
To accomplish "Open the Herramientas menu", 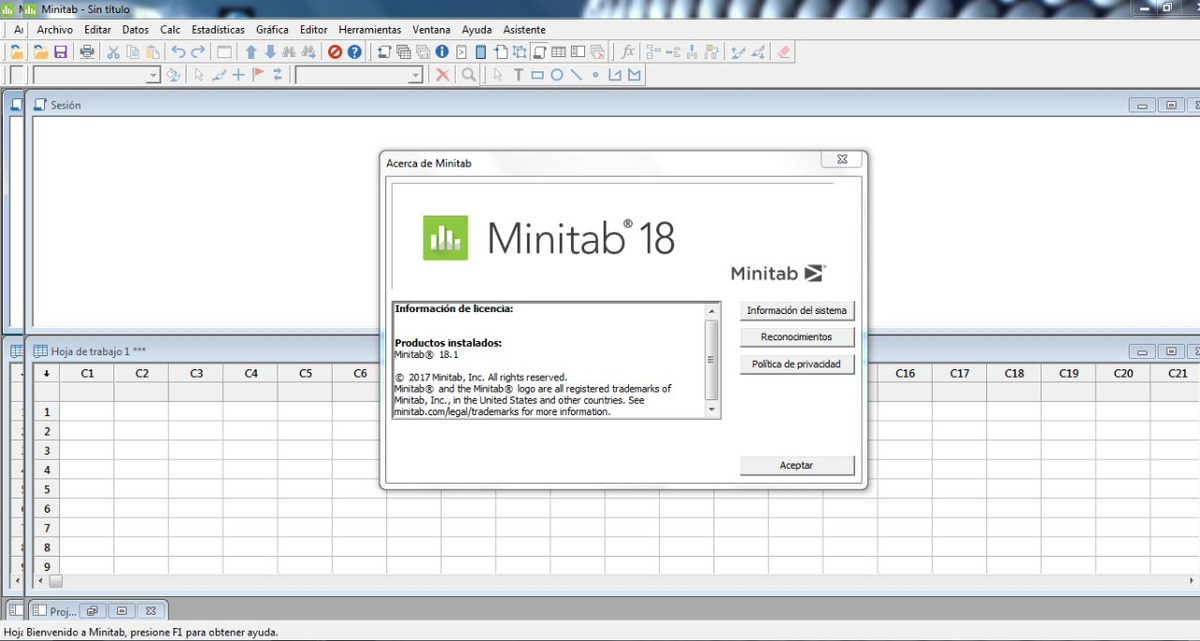I will pos(370,30).
